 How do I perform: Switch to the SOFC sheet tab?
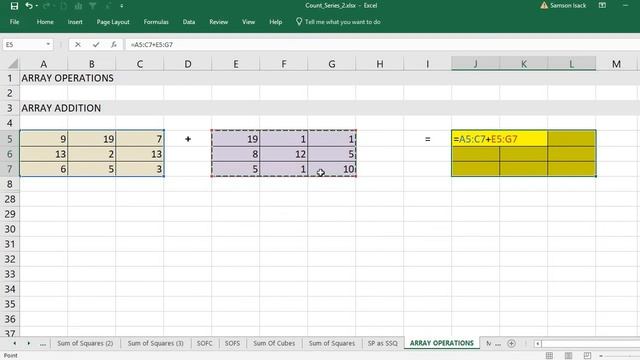204,343
